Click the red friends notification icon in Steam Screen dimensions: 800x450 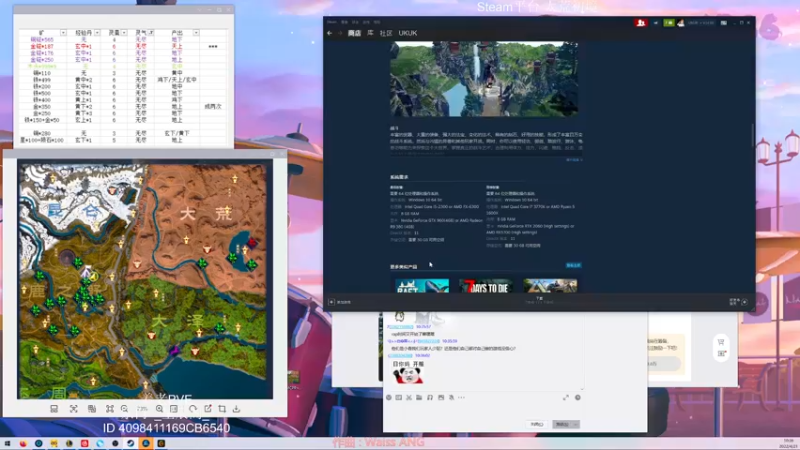[x=641, y=22]
